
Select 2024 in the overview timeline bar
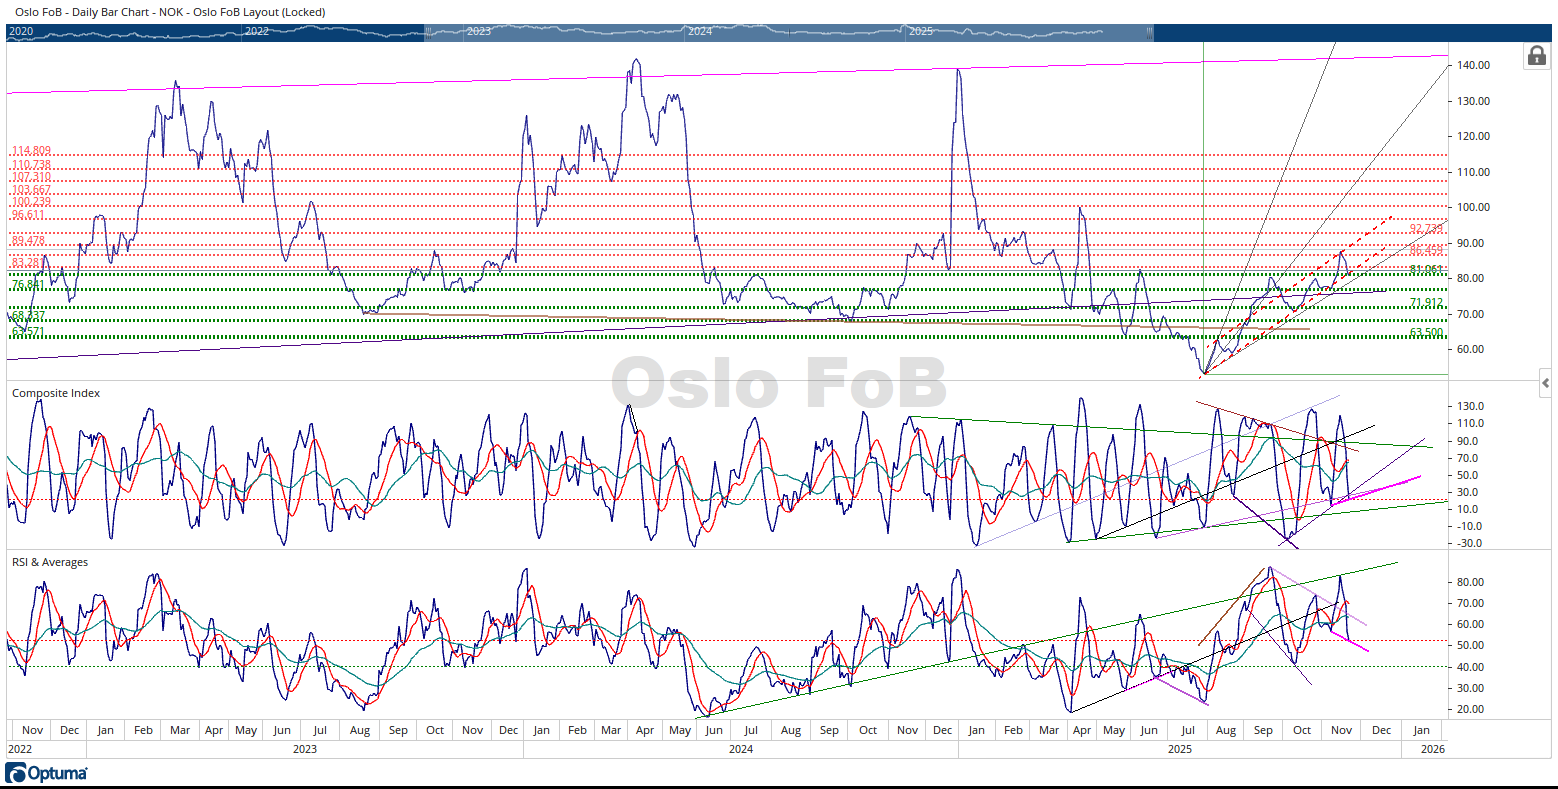(700, 32)
